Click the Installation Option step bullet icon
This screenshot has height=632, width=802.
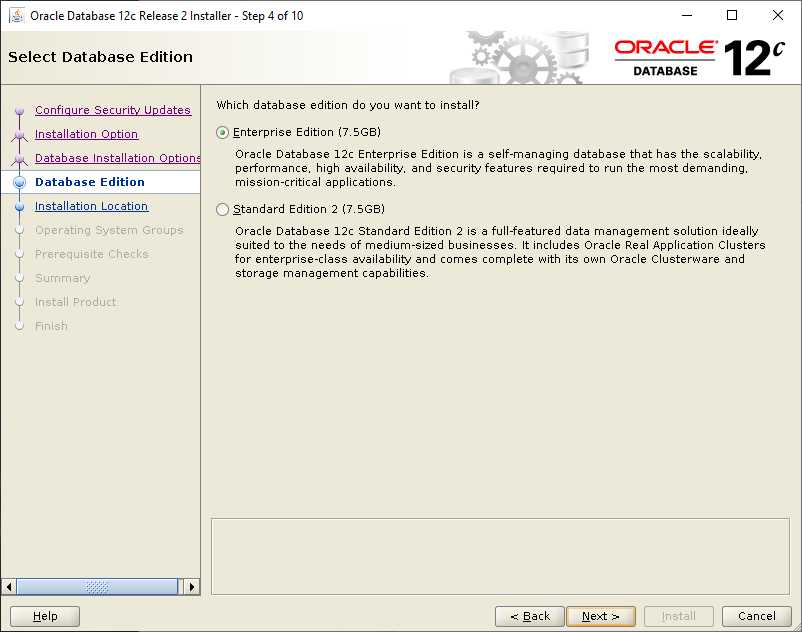coord(20,135)
